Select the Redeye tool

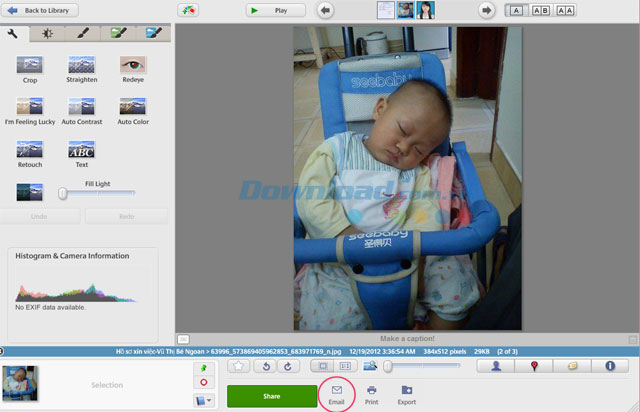(133, 69)
